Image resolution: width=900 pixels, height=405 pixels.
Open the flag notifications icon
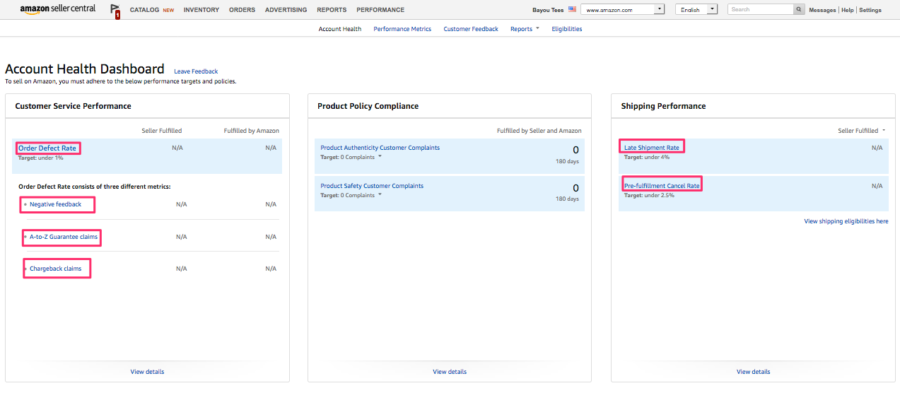pos(115,11)
